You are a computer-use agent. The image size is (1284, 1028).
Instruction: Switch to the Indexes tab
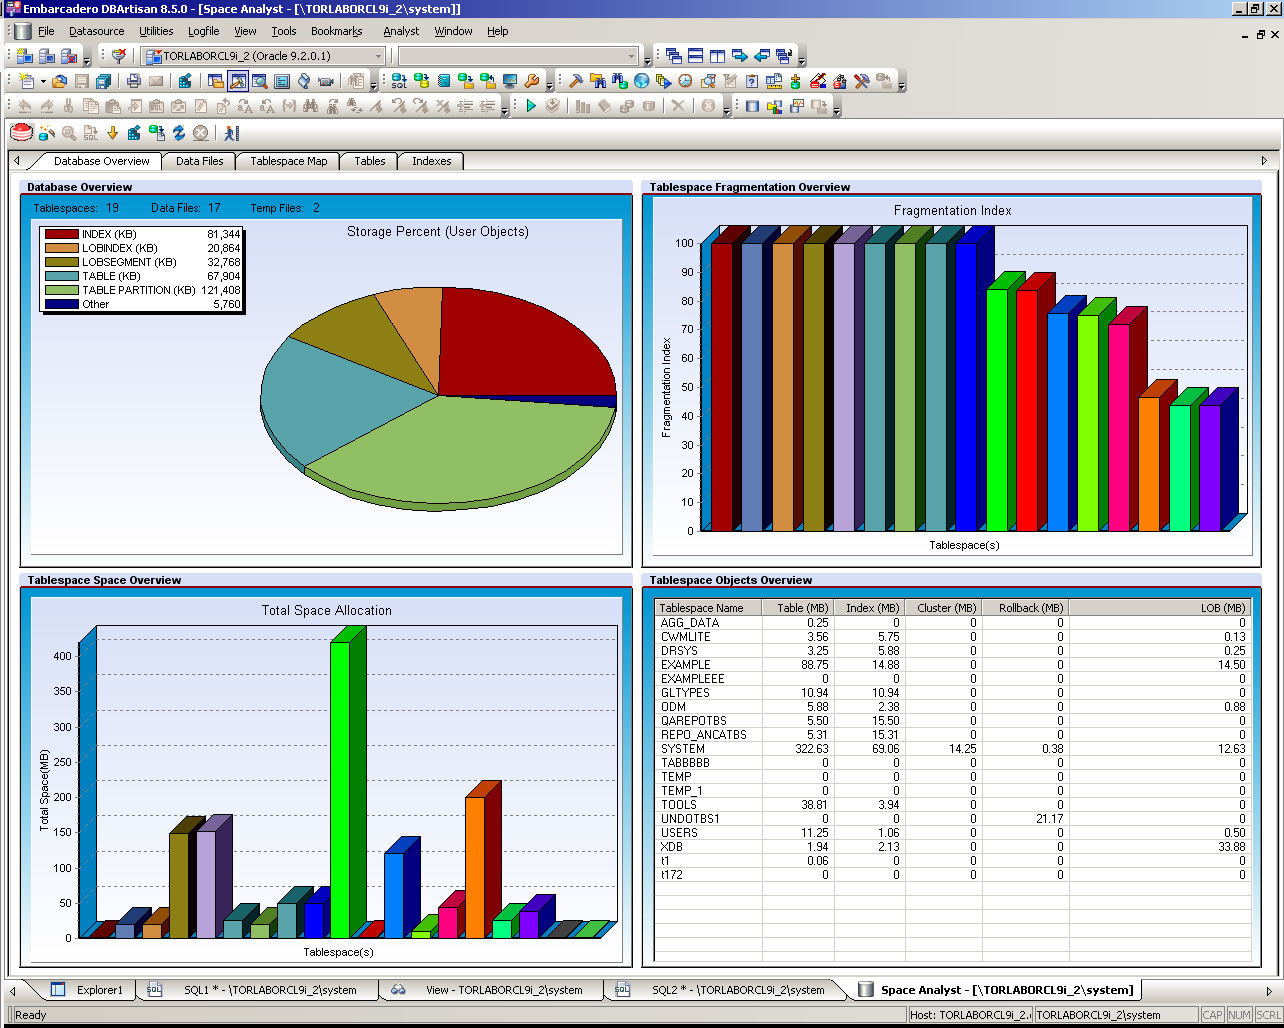click(431, 161)
